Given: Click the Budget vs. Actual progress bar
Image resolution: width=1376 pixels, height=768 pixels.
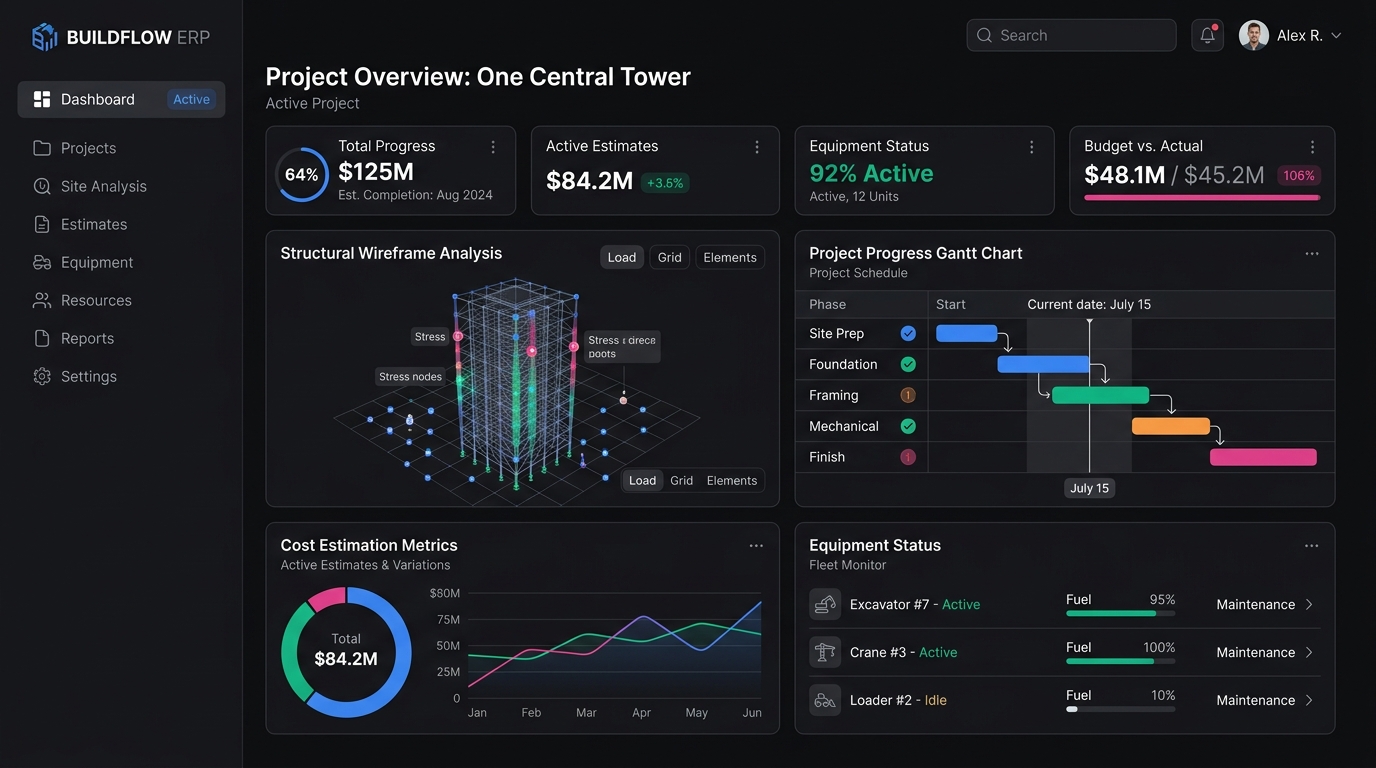Looking at the screenshot, I should [x=1202, y=197].
